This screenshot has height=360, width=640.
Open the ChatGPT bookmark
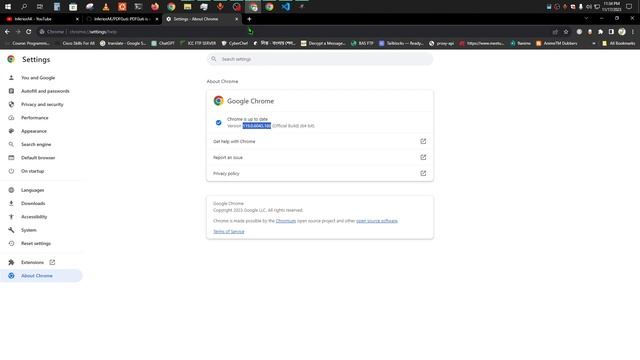[162, 43]
